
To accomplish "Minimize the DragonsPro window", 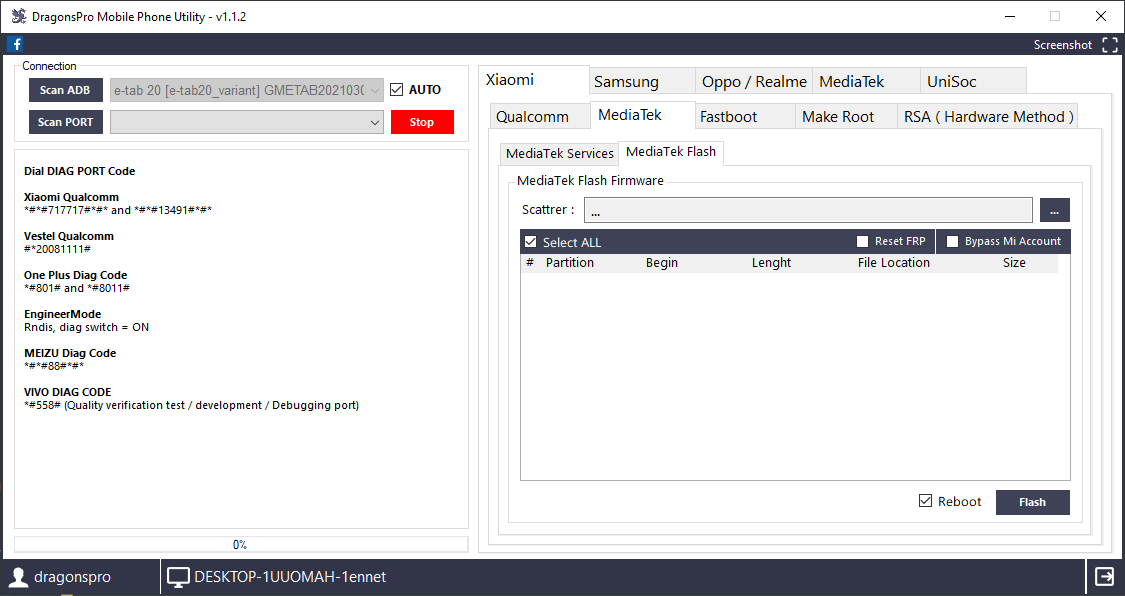I will point(1010,16).
